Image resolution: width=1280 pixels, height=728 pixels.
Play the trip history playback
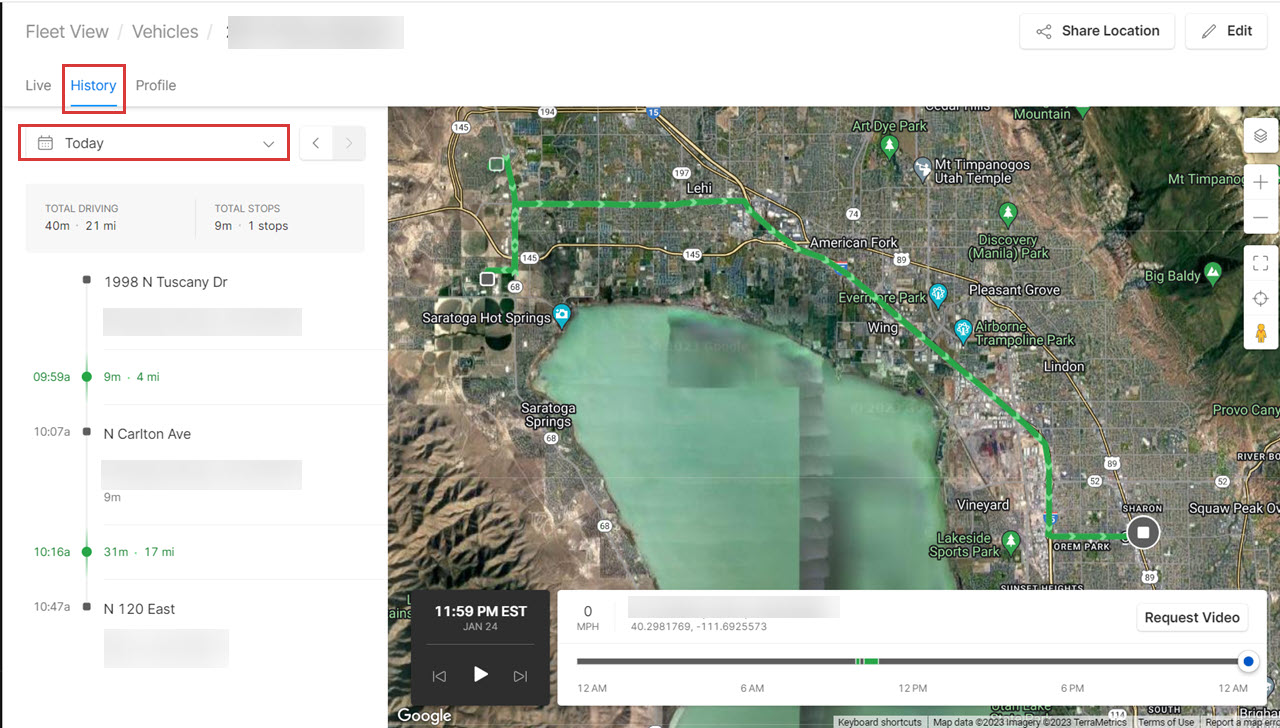480,674
